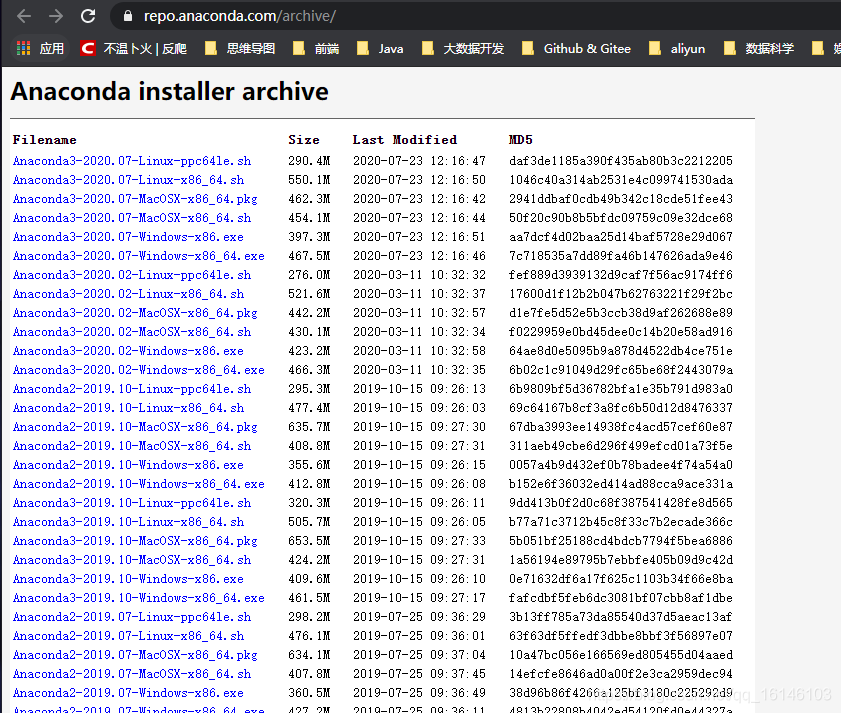
Task: Download Anaconda2-2019.10-Linux-x86_64.sh
Action: click(129, 408)
